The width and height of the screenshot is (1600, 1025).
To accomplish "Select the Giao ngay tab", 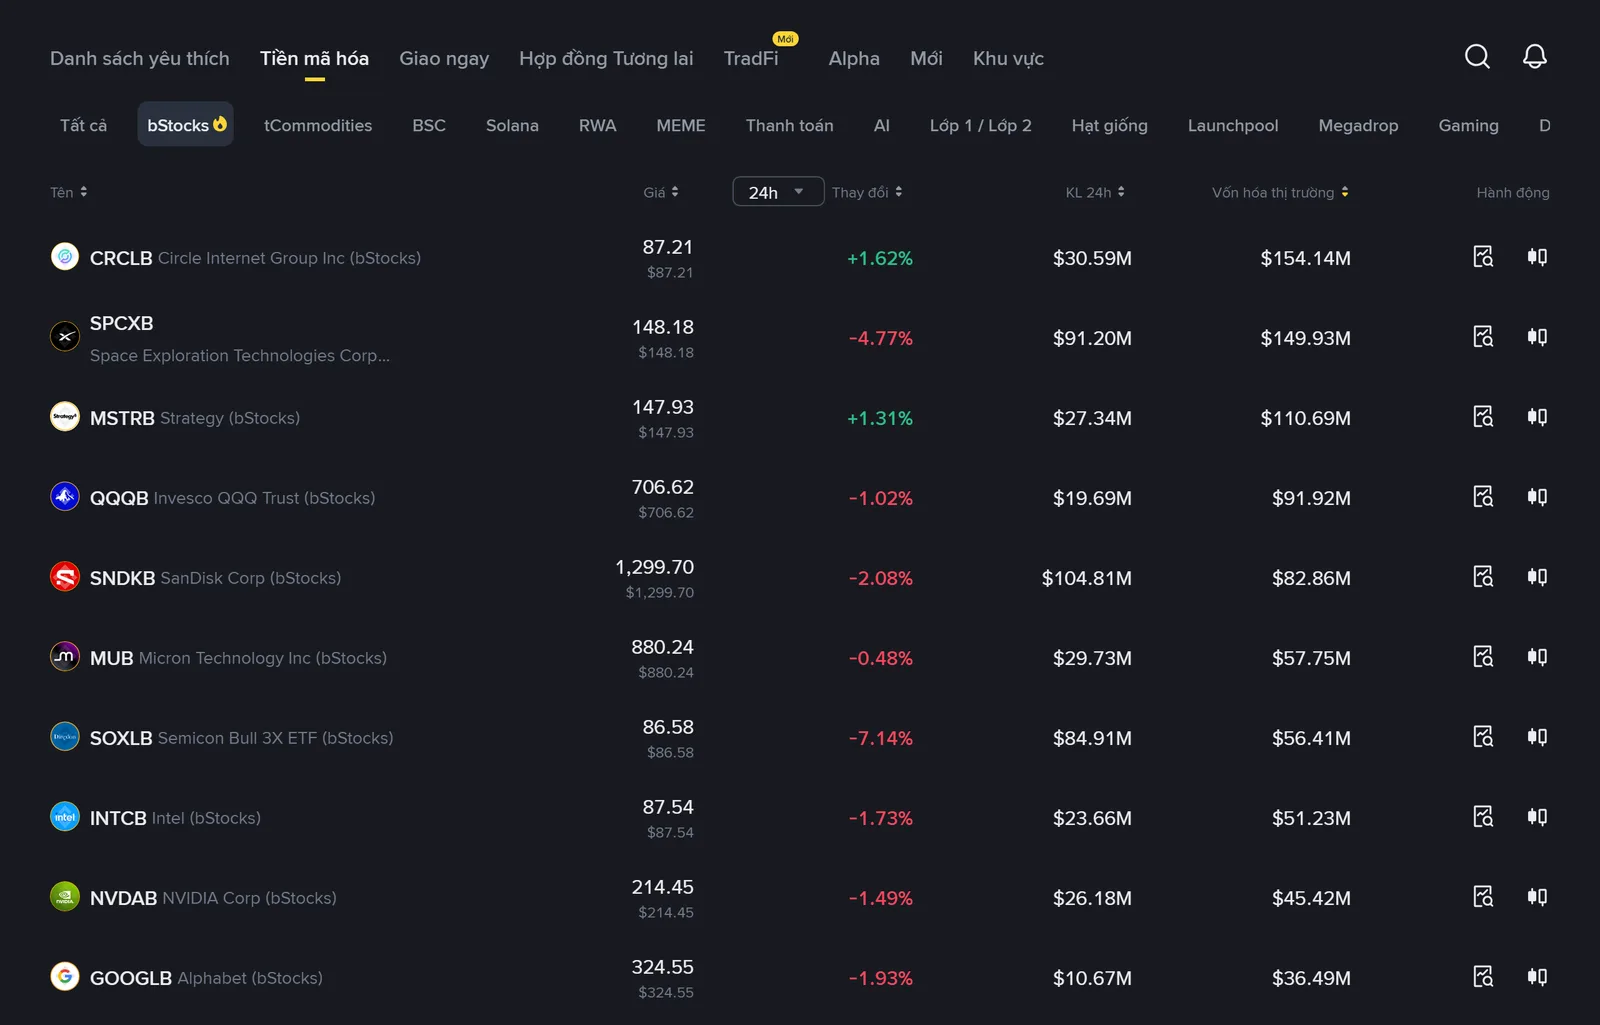I will (444, 58).
